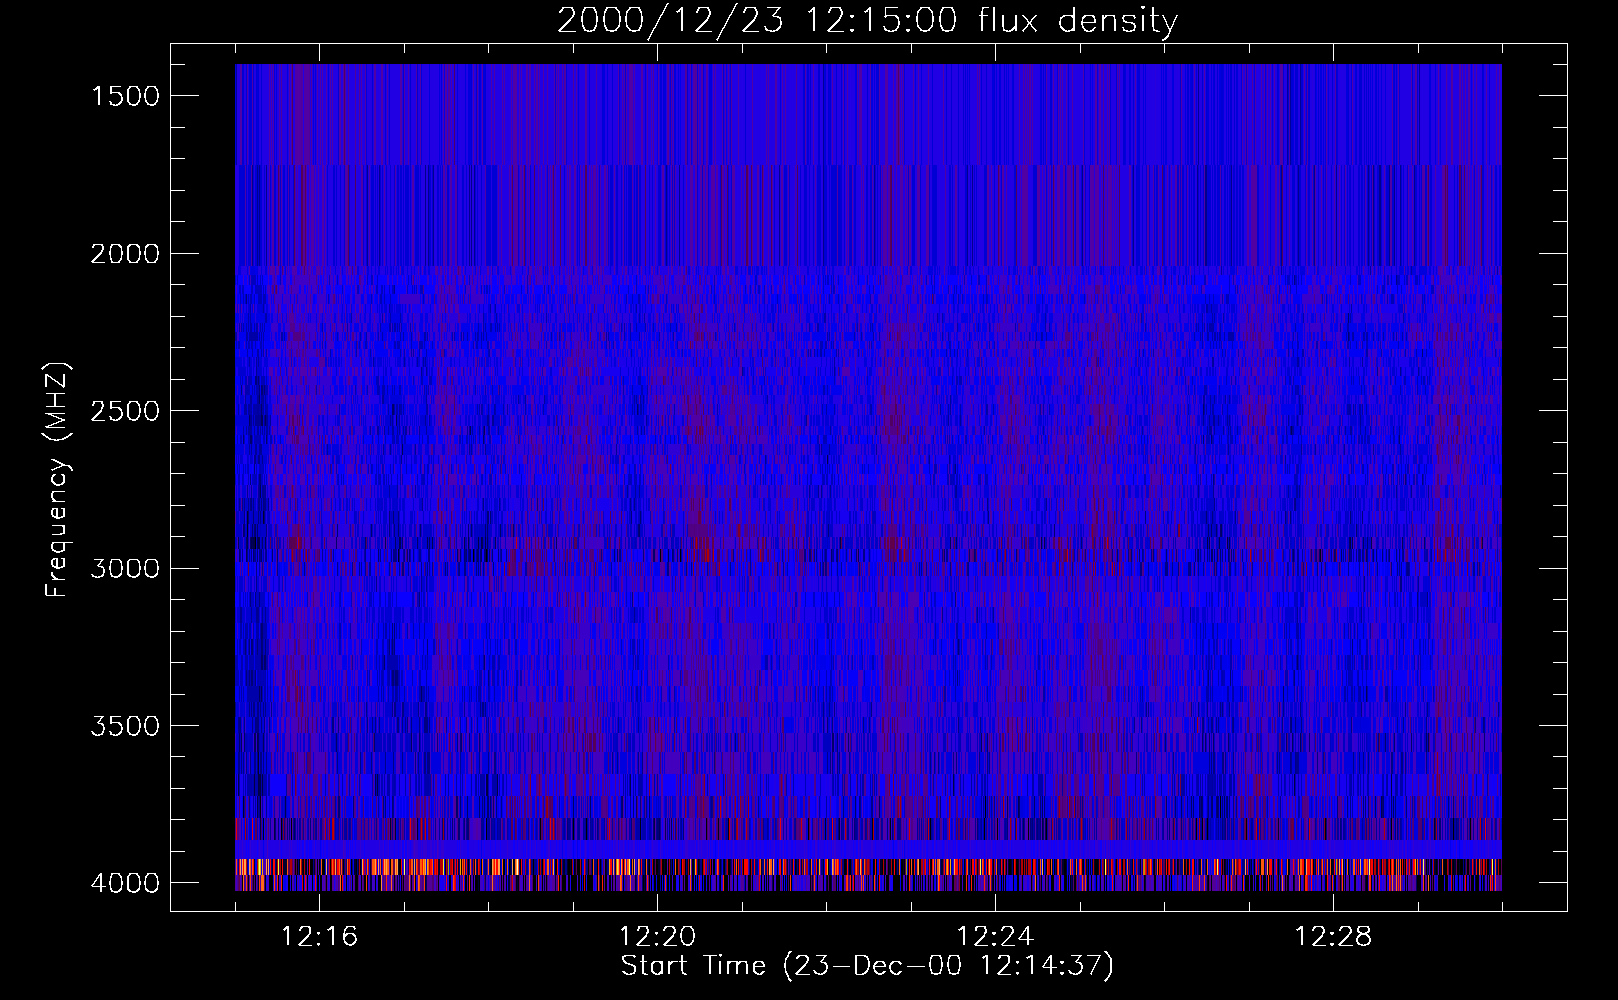This screenshot has width=1618, height=1000.
Task: Click the 'Start Time (23-Dec-00 12:14:37)' axis label
Action: pyautogui.click(x=867, y=966)
